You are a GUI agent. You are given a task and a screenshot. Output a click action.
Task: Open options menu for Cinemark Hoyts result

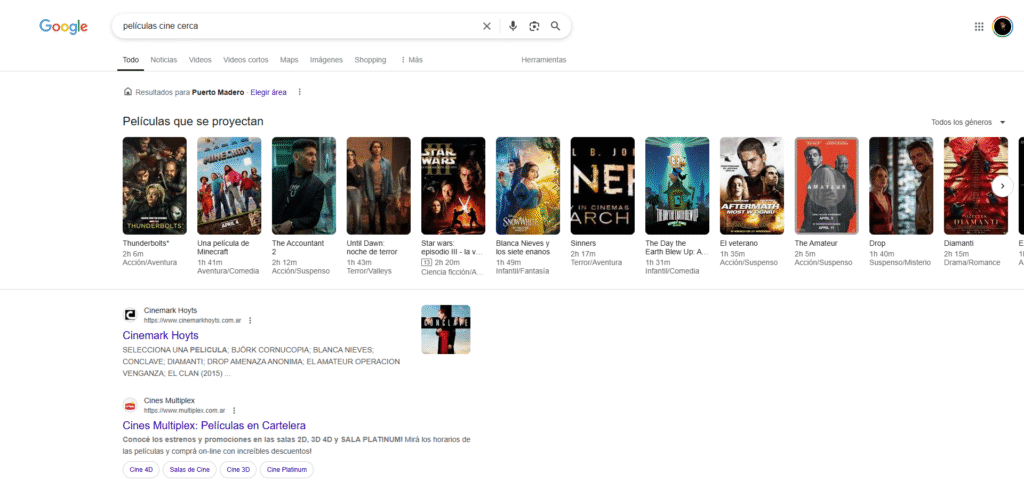pos(250,320)
